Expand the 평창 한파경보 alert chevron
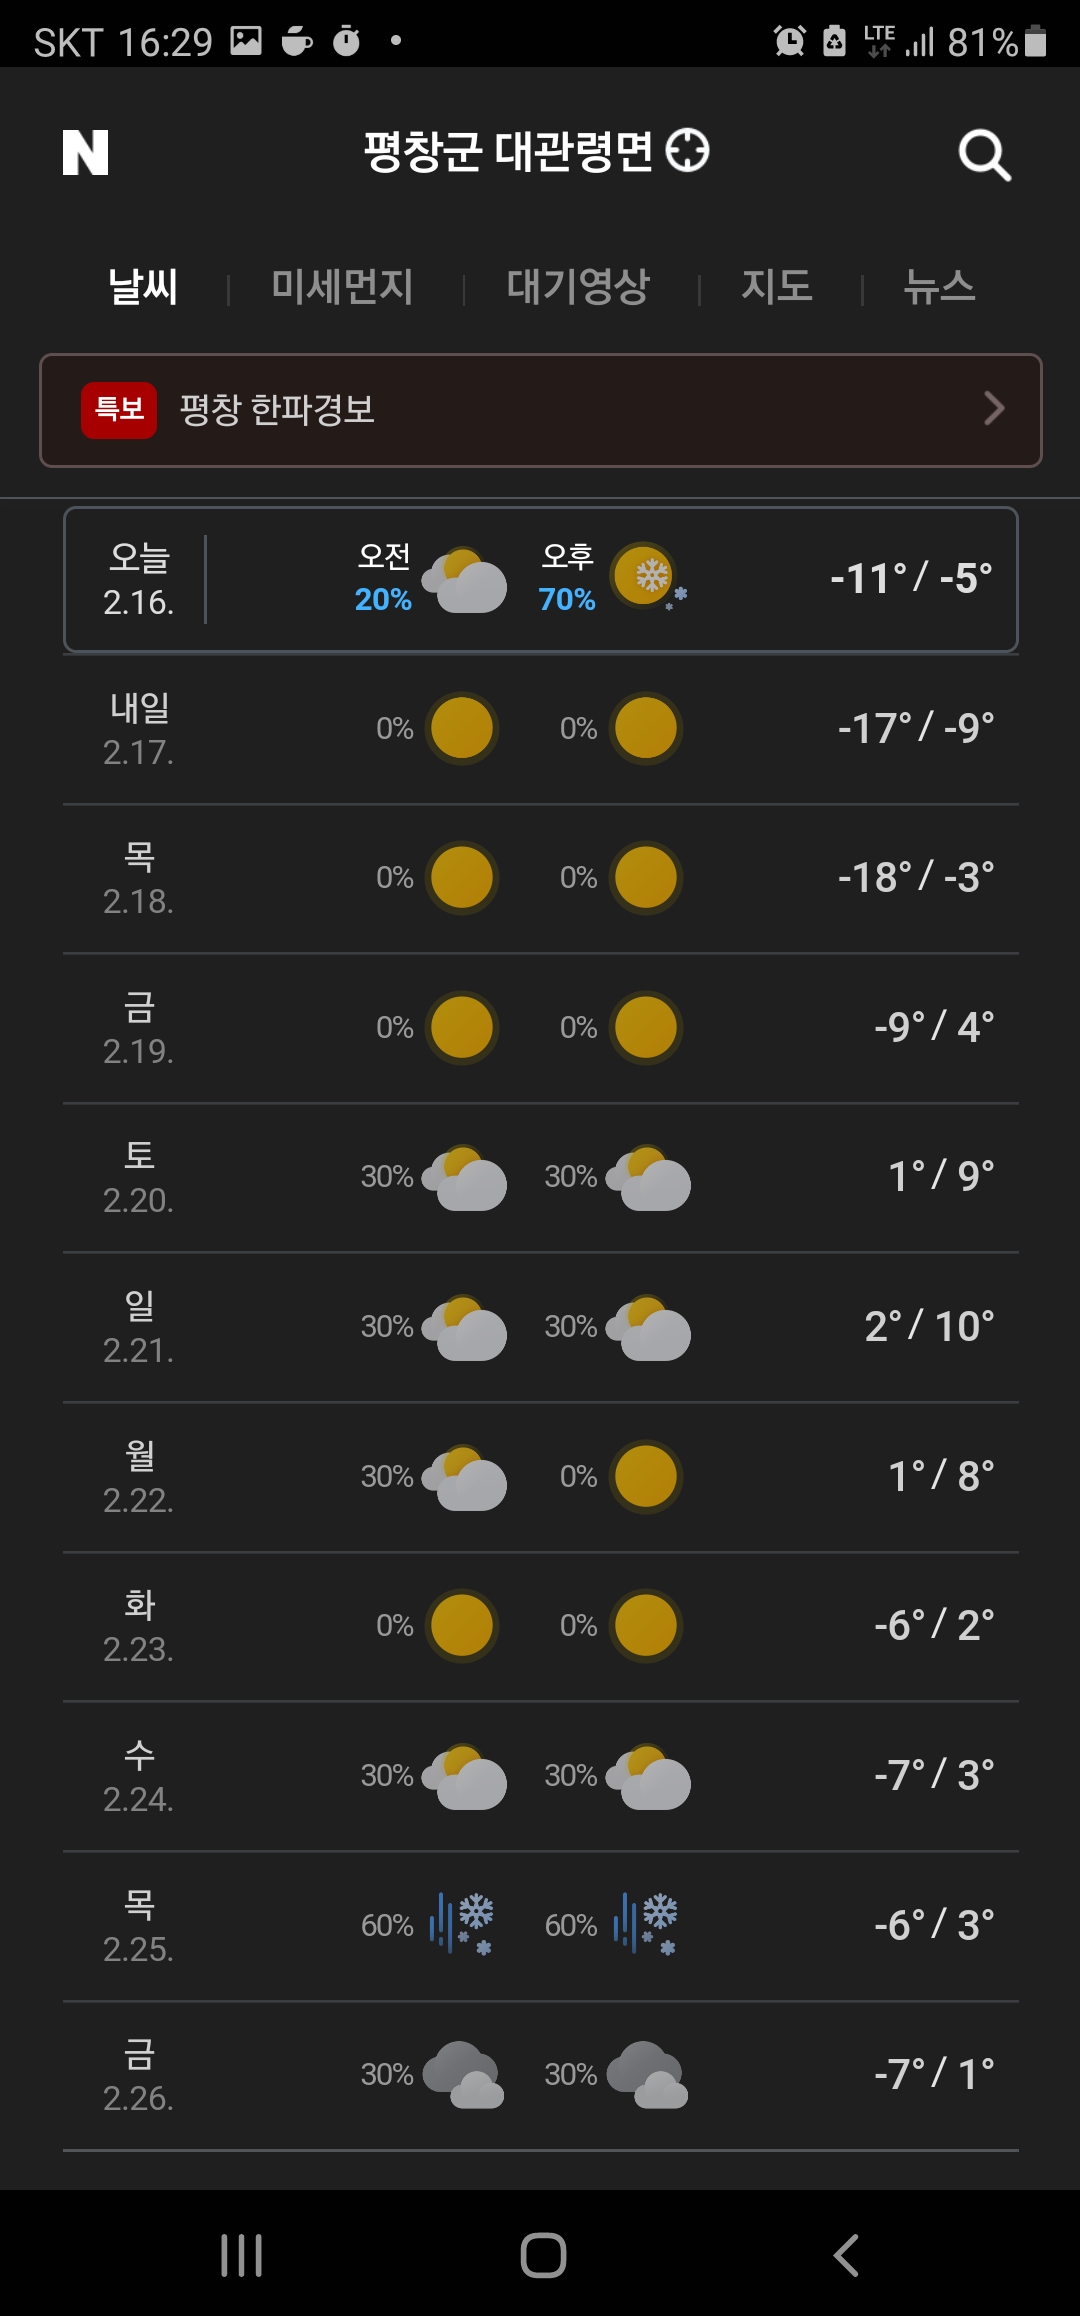This screenshot has height=2316, width=1080. [994, 408]
